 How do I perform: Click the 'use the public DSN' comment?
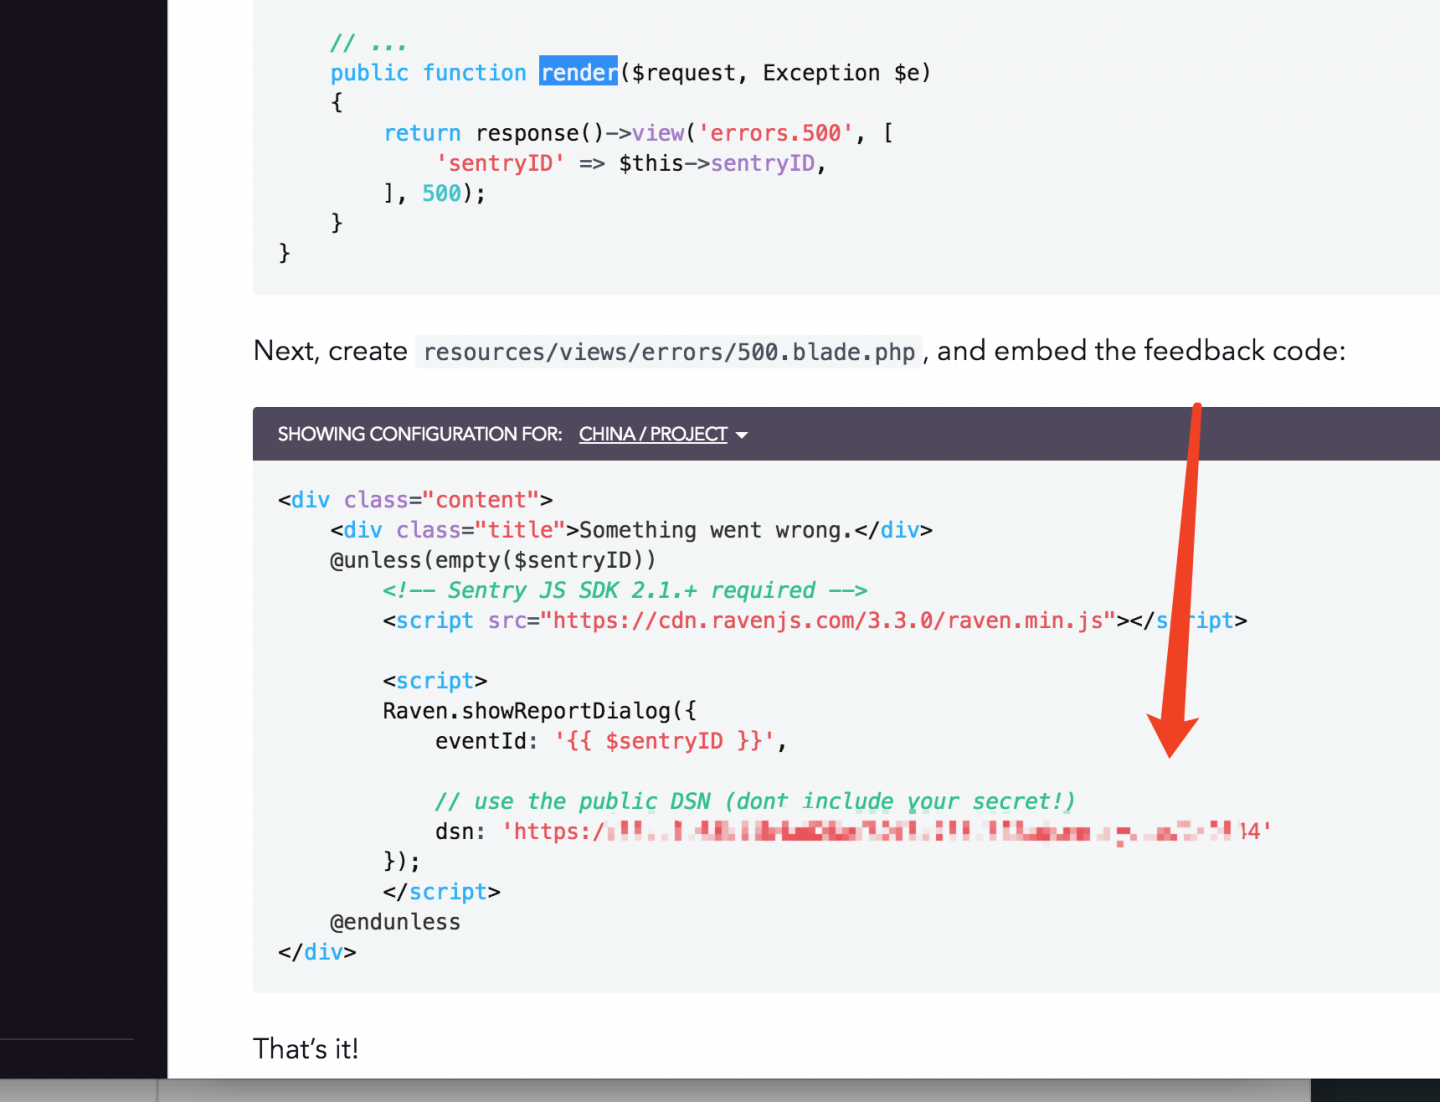755,801
